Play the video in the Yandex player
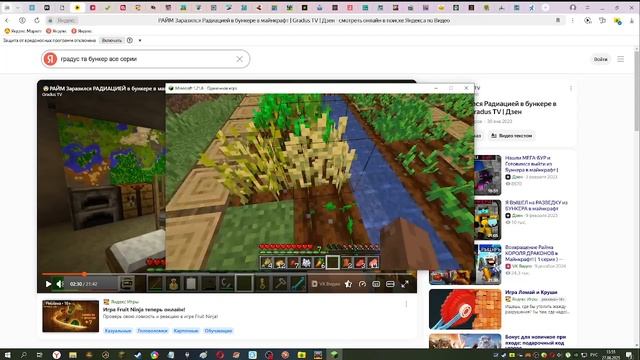This screenshot has height=360, width=640. [x=48, y=284]
